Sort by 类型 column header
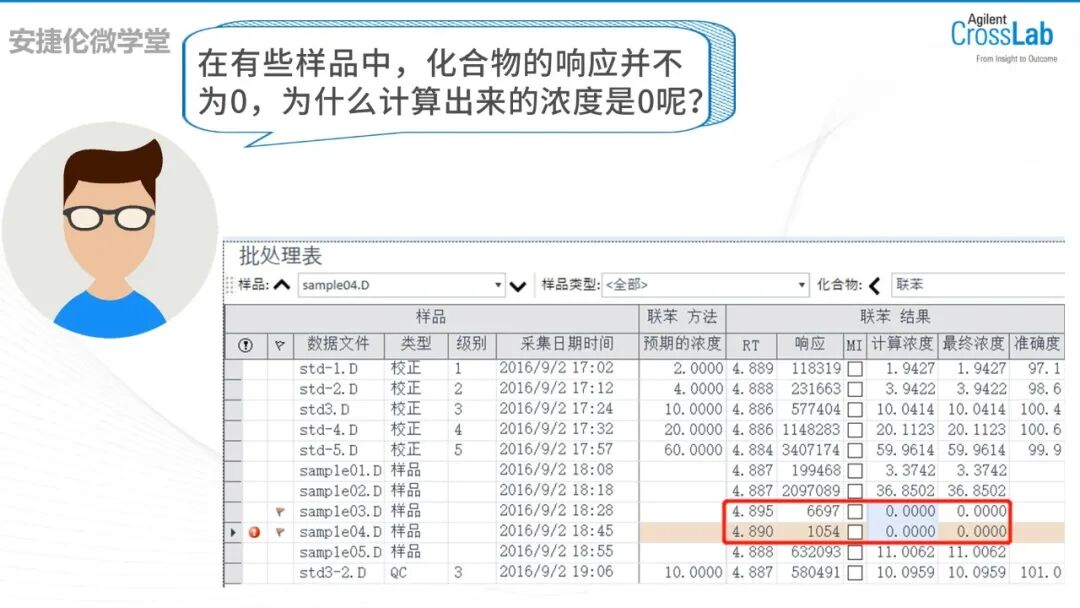 pos(416,344)
